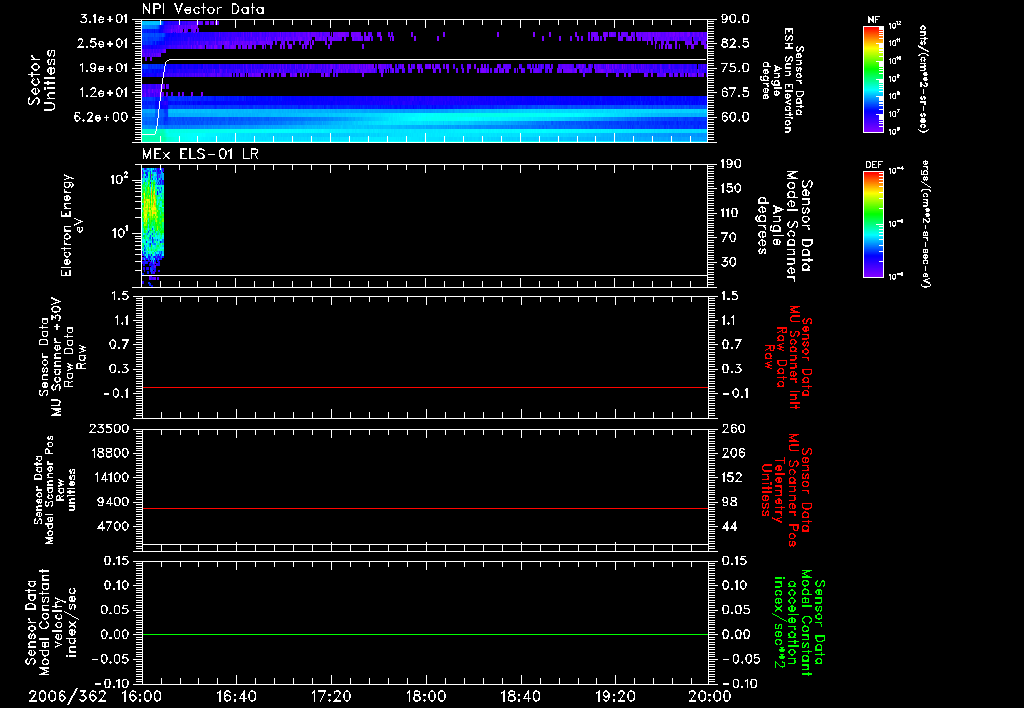Click the red 'MU Scanner Pos Telemetry' axis label
This screenshot has height=708, width=1024.
pos(787,490)
